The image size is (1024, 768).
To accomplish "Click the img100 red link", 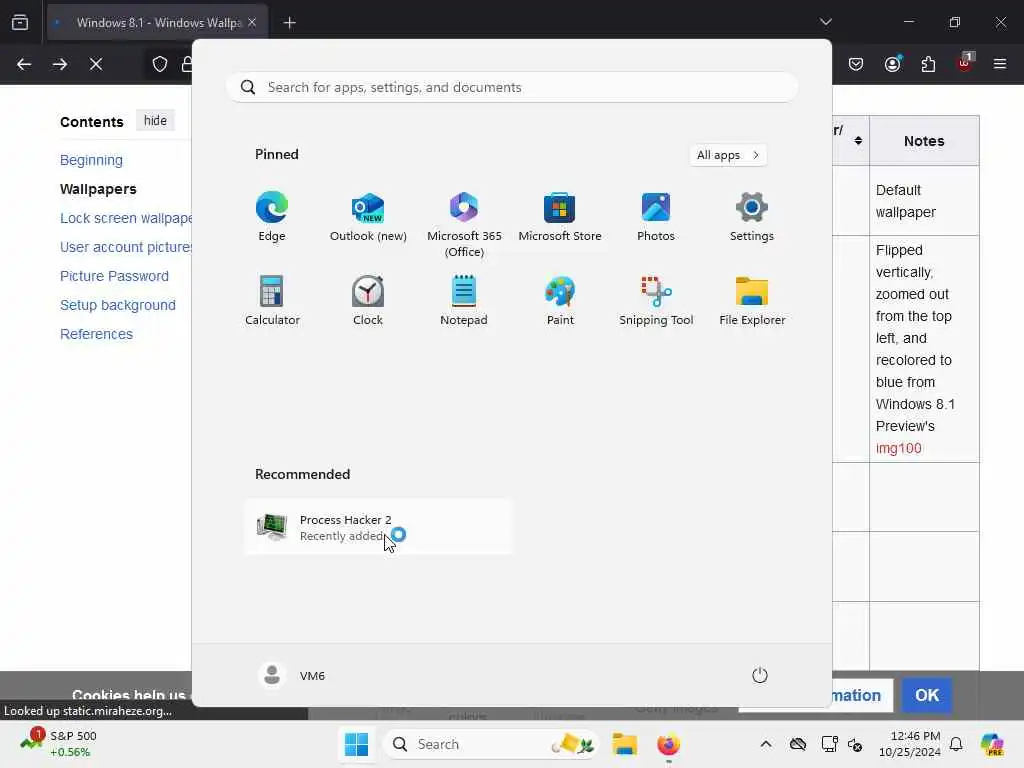I will [899, 448].
